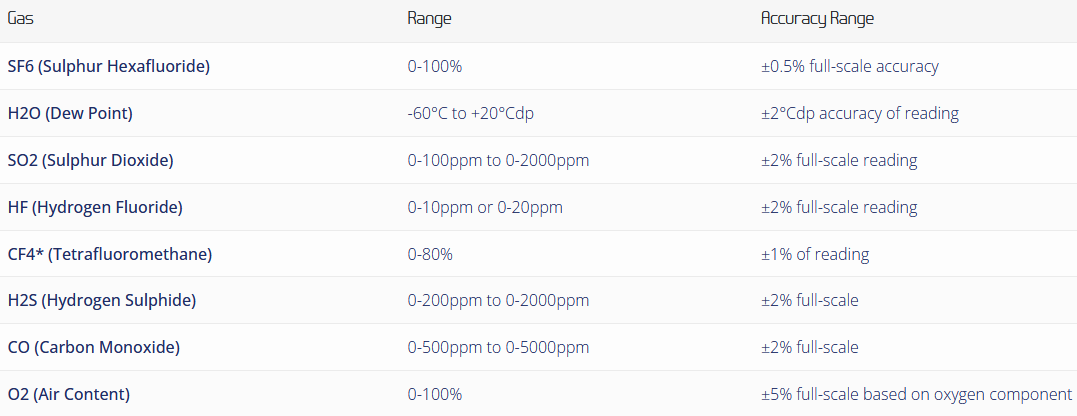
Task: Select the 0-80% range value
Action: coord(430,255)
